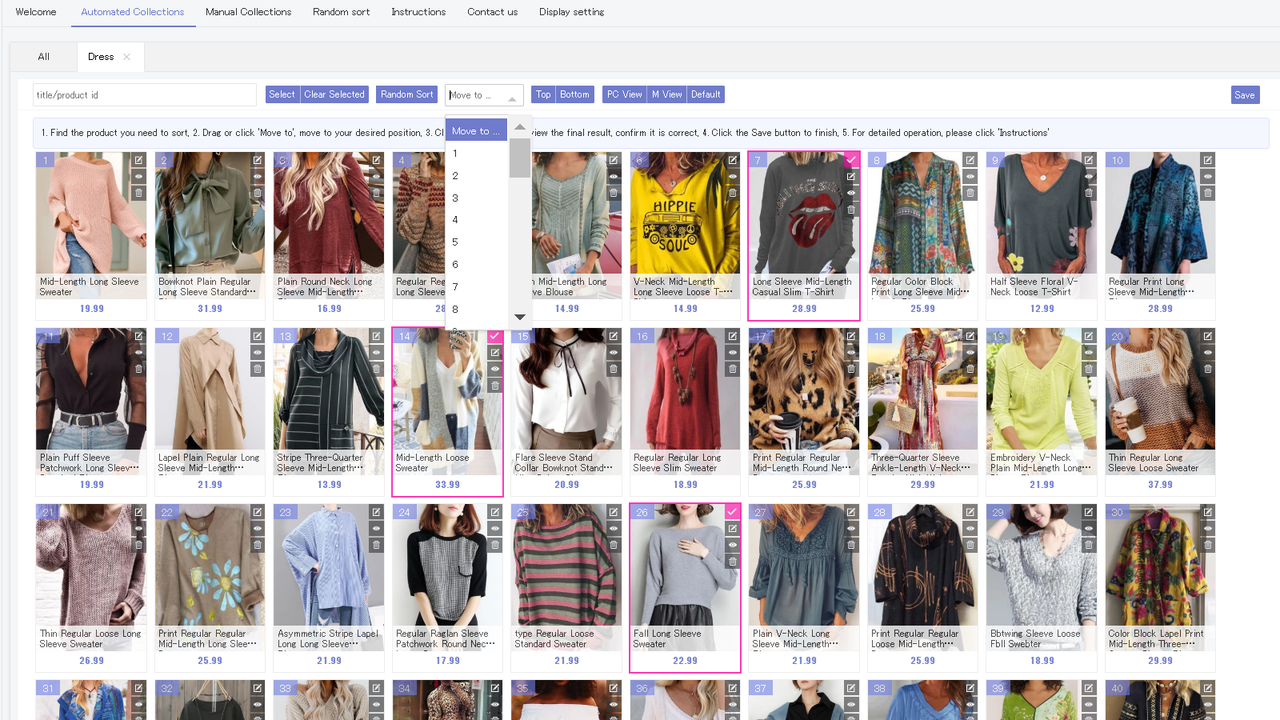Image resolution: width=1280 pixels, height=720 pixels.
Task: Move selected products to Bottom
Action: (x=574, y=94)
